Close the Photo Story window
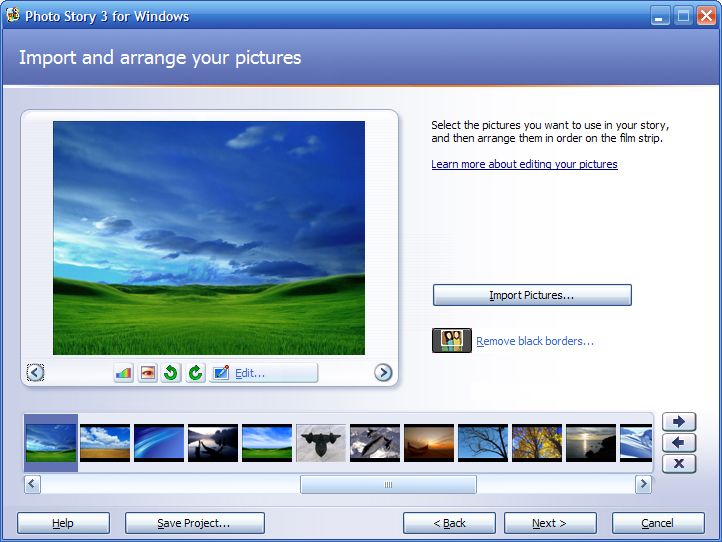Viewport: 722px width, 542px height. pos(706,16)
